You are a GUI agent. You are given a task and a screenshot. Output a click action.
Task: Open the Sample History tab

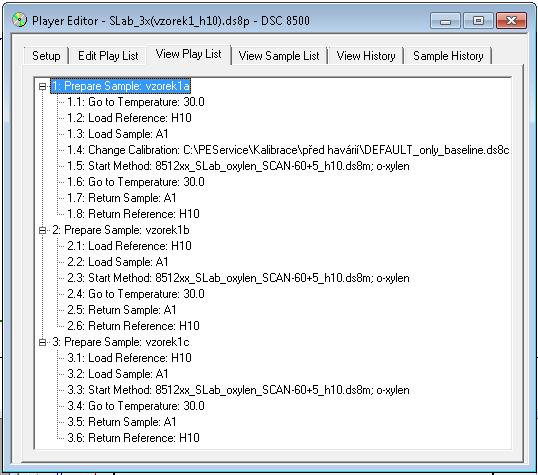[448, 56]
